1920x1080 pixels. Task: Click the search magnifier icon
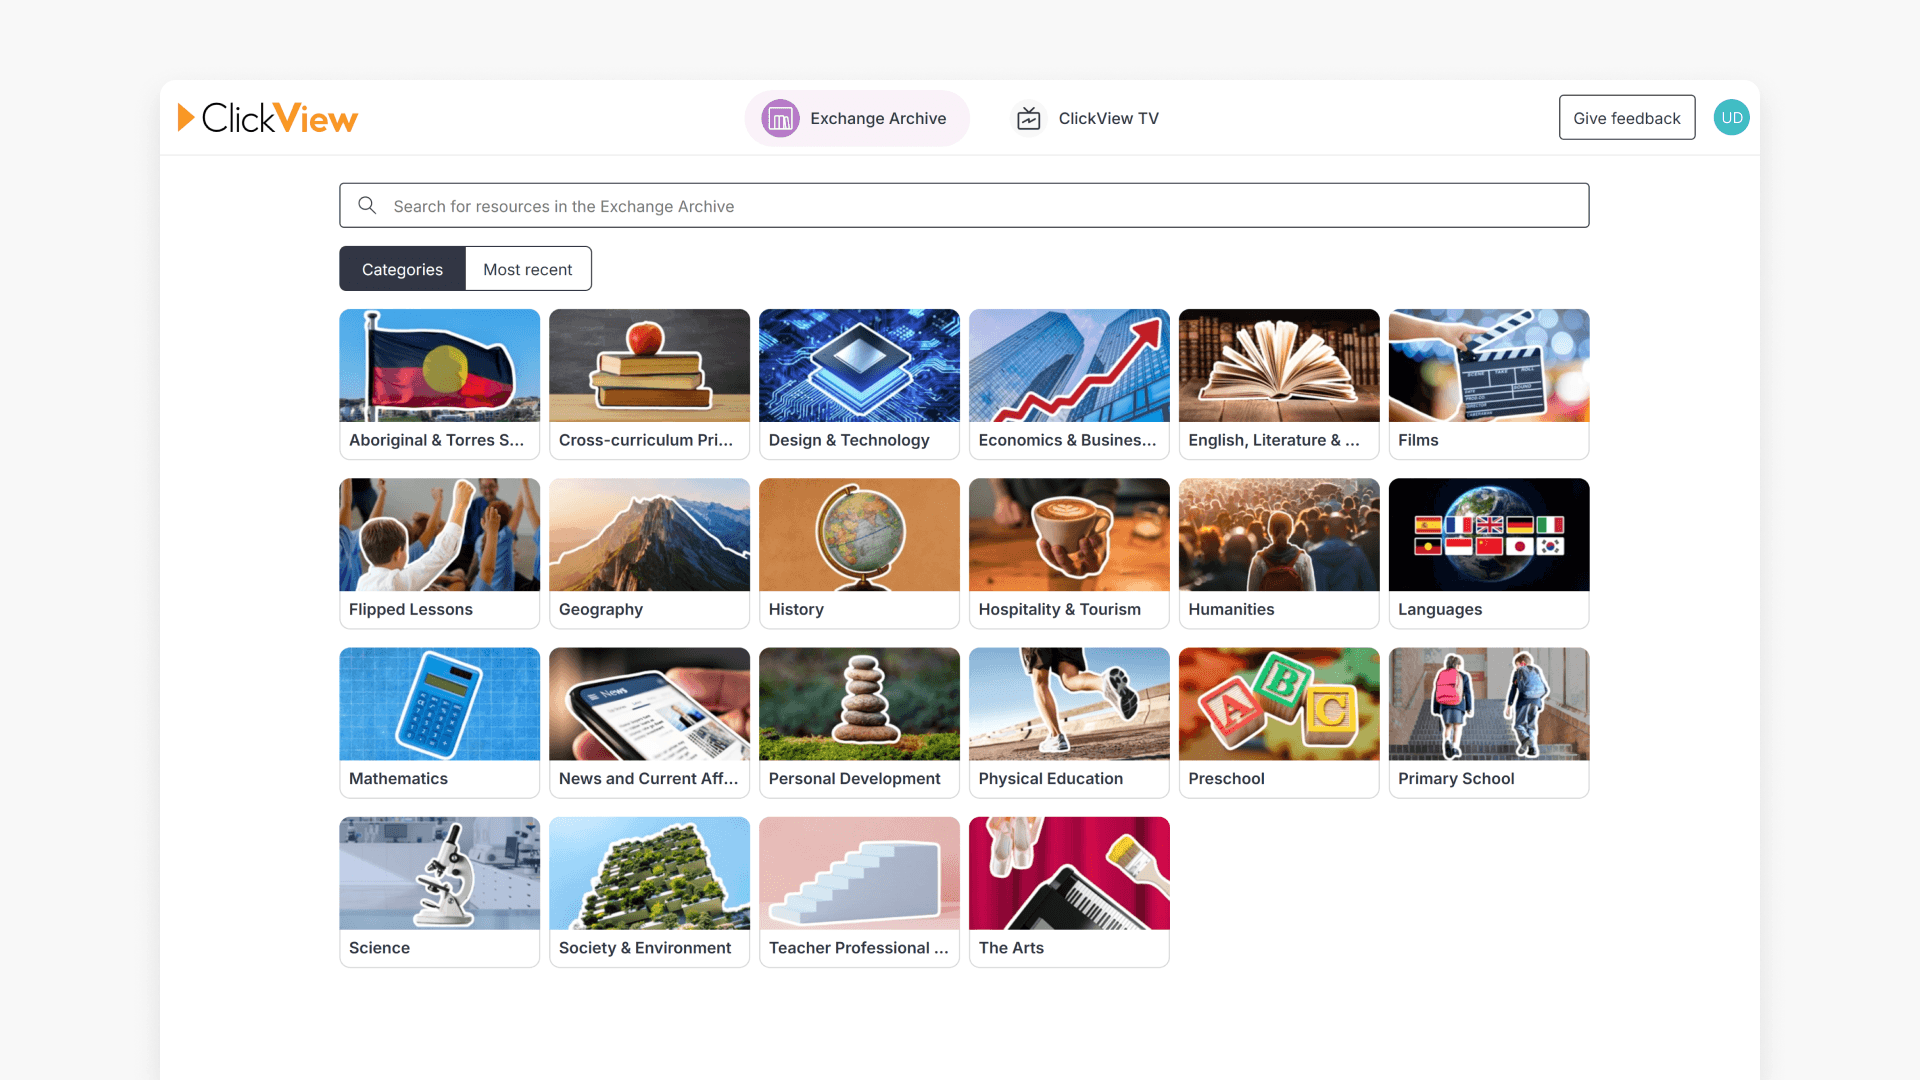pyautogui.click(x=367, y=205)
